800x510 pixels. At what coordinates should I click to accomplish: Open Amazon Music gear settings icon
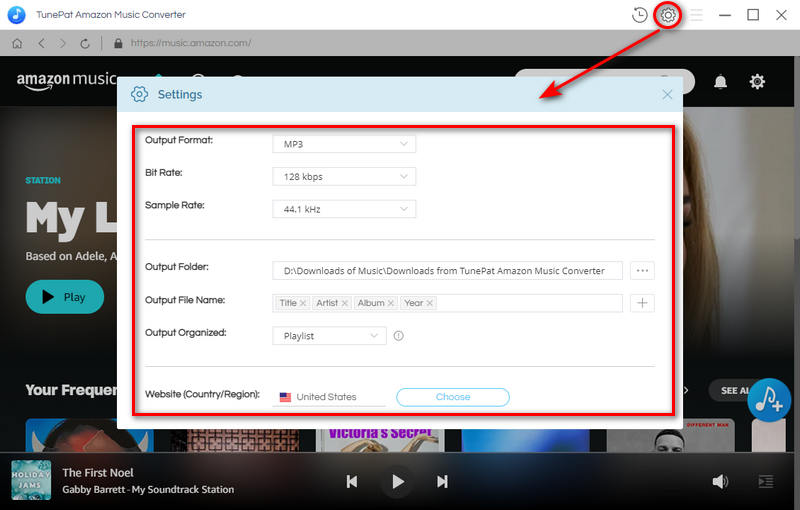757,82
